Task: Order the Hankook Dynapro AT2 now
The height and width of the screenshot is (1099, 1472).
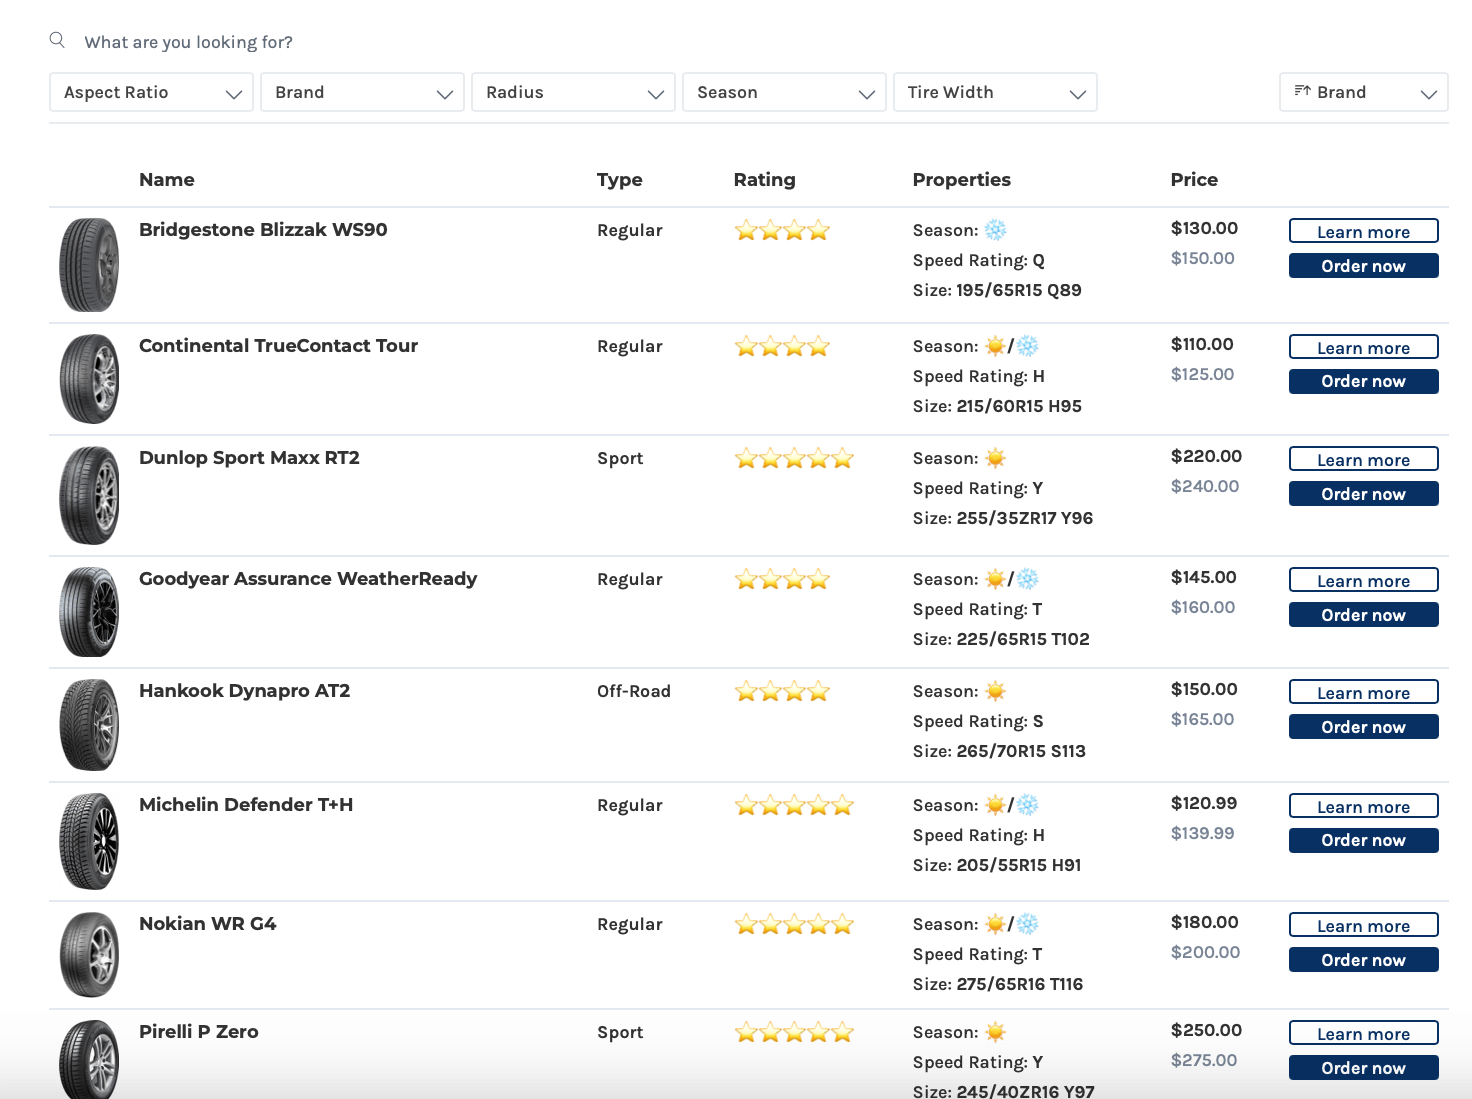Action: tap(1364, 727)
